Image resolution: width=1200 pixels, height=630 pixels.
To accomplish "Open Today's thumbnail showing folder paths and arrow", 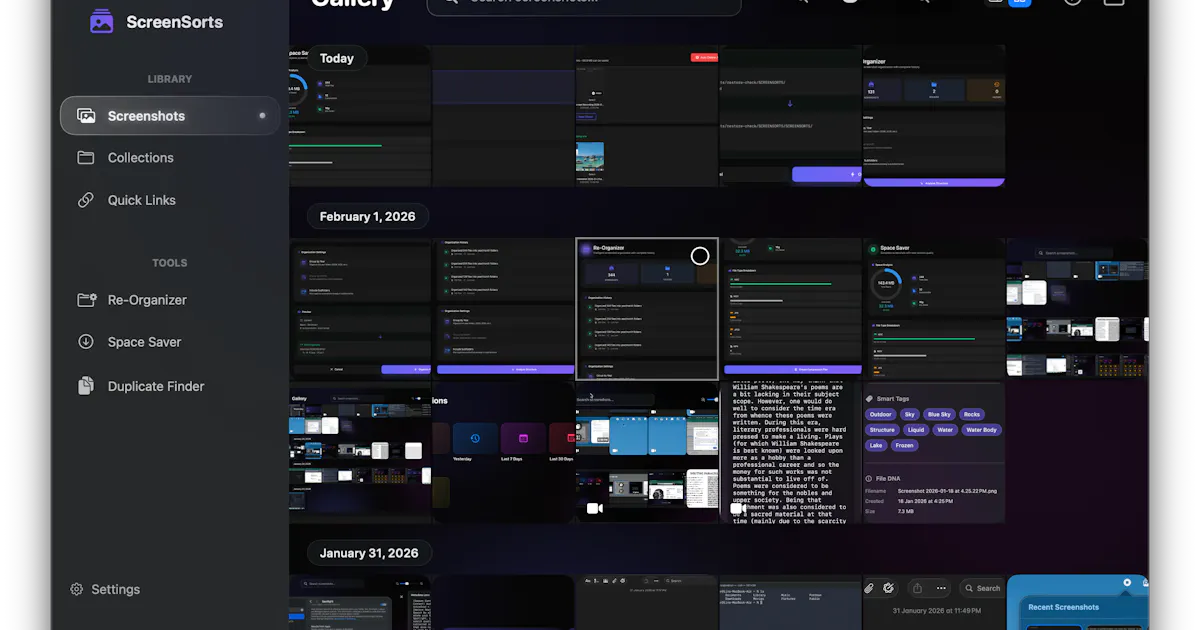I will [x=790, y=115].
